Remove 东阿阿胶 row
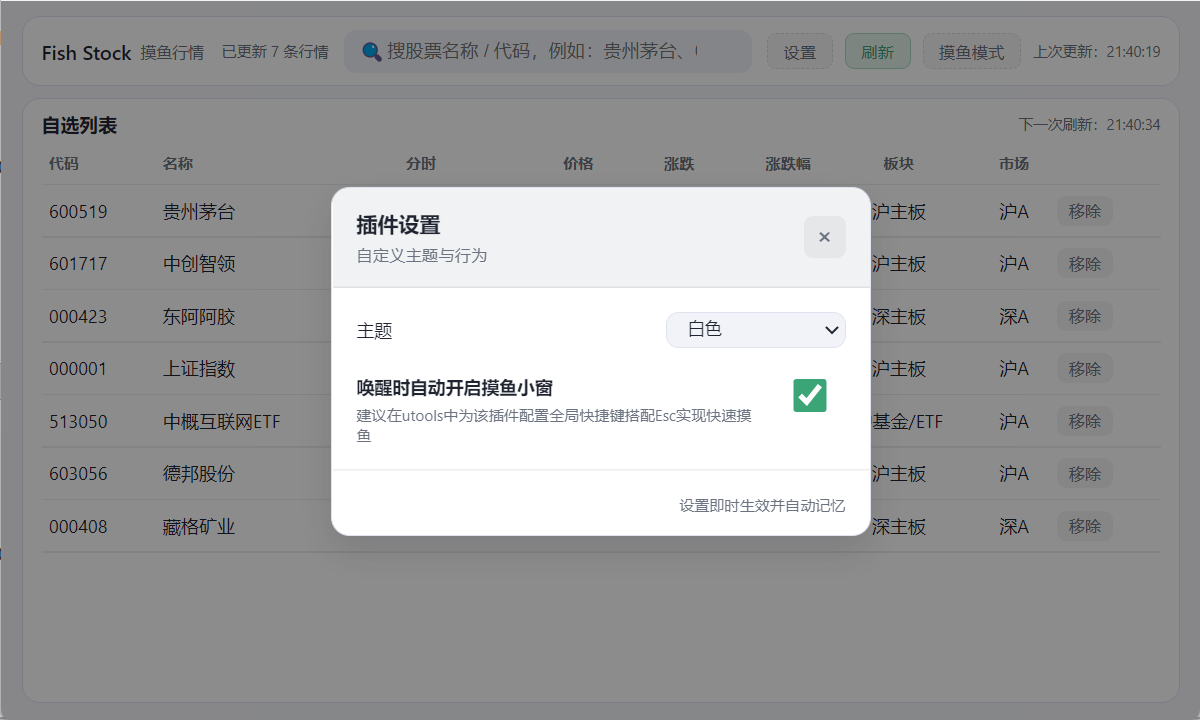 coord(1084,316)
